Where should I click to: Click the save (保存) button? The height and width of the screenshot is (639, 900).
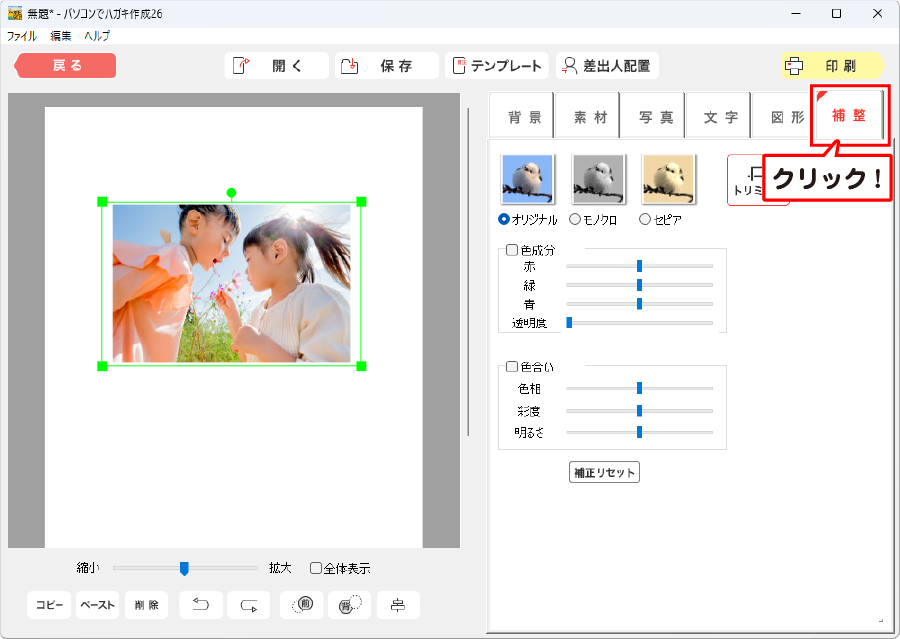(x=386, y=66)
